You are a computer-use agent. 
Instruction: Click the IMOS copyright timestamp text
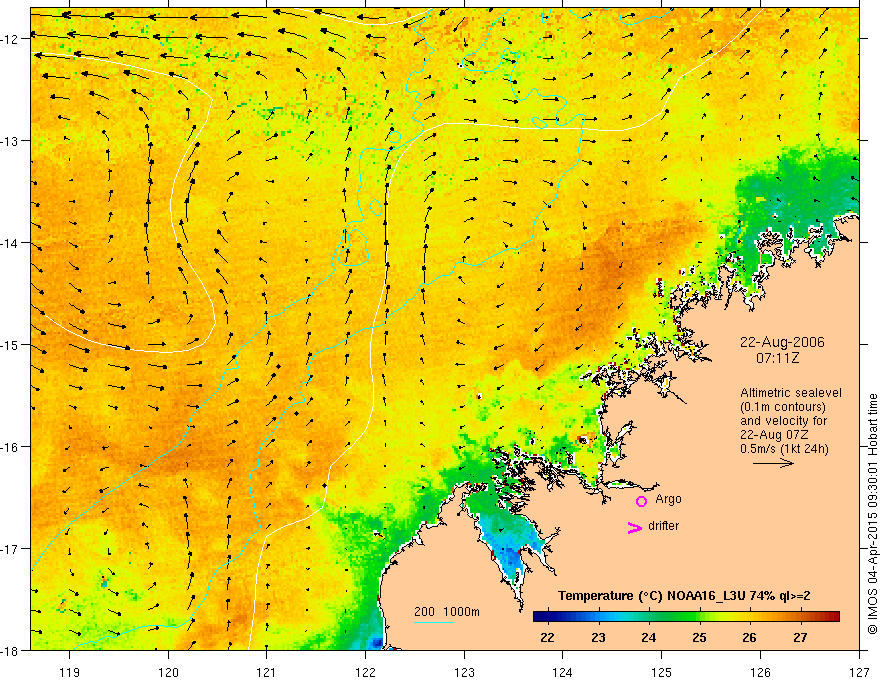point(873,514)
